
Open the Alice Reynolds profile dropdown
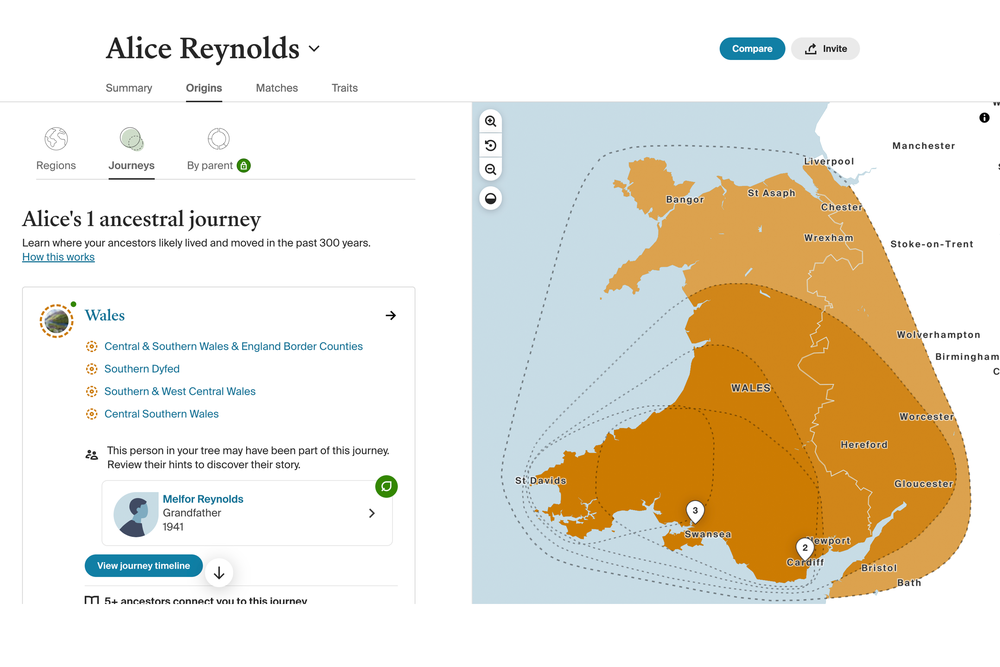click(x=314, y=48)
